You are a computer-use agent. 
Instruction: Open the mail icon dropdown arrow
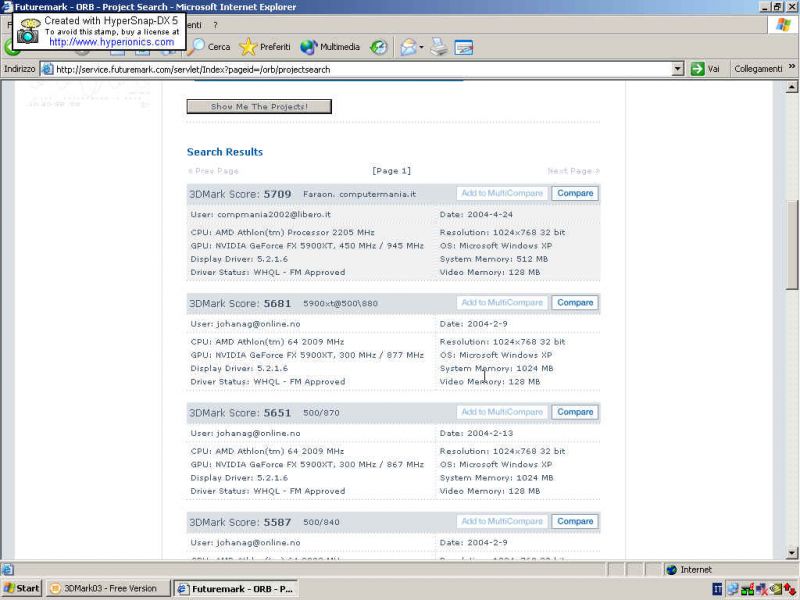[421, 47]
